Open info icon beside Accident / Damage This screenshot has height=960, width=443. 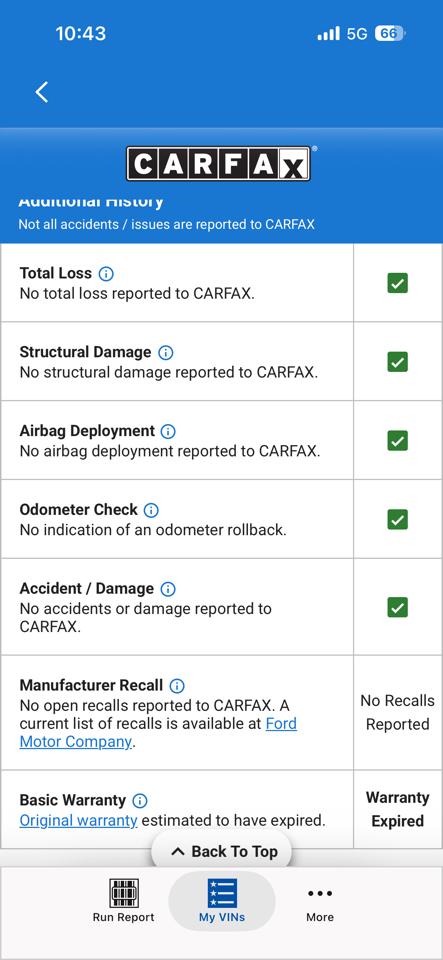[x=168, y=589]
